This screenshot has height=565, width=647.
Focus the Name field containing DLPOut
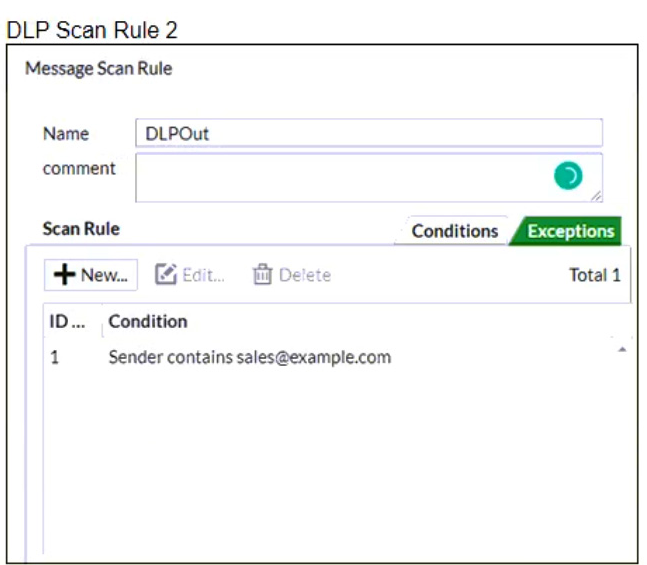368,134
